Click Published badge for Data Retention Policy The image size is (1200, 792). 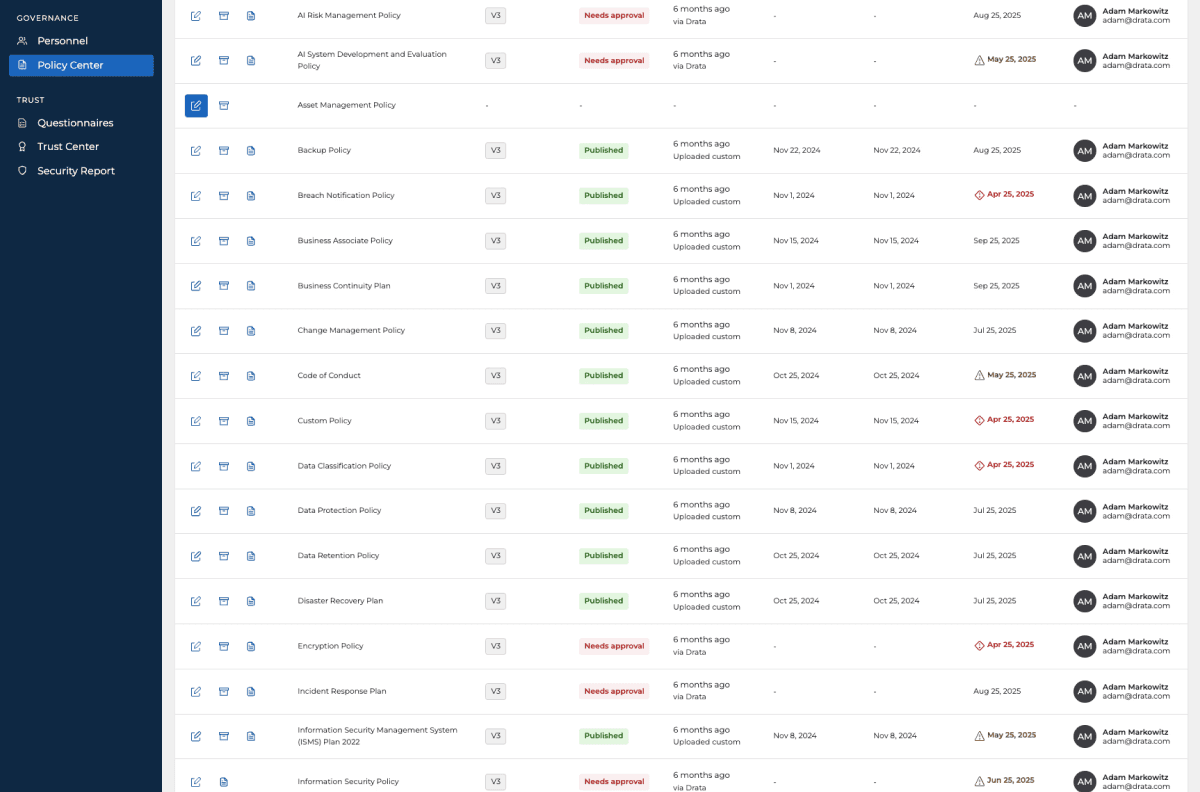pyautogui.click(x=604, y=556)
